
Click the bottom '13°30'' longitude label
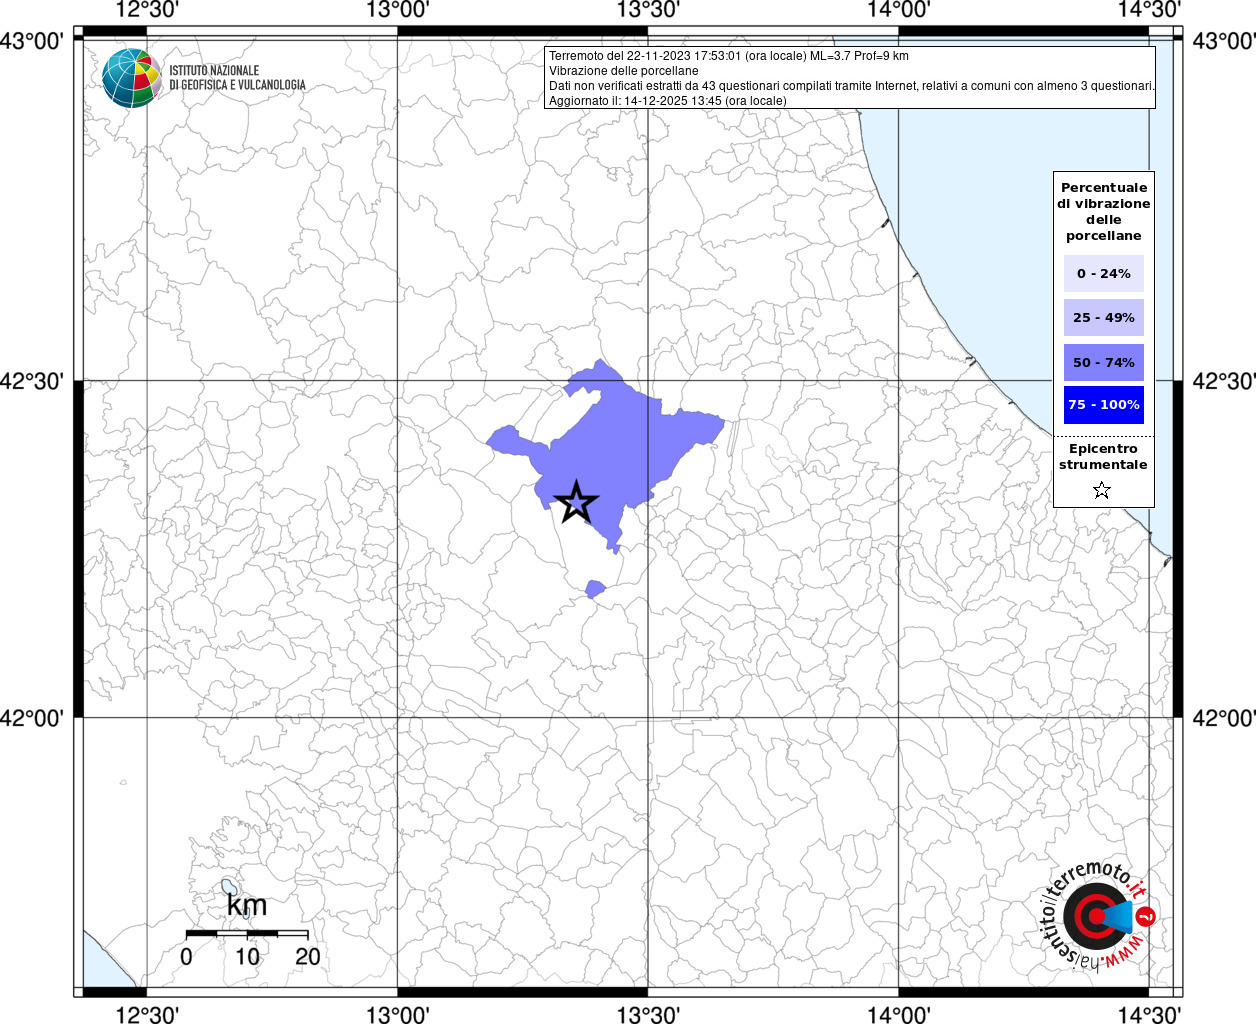pos(648,1014)
